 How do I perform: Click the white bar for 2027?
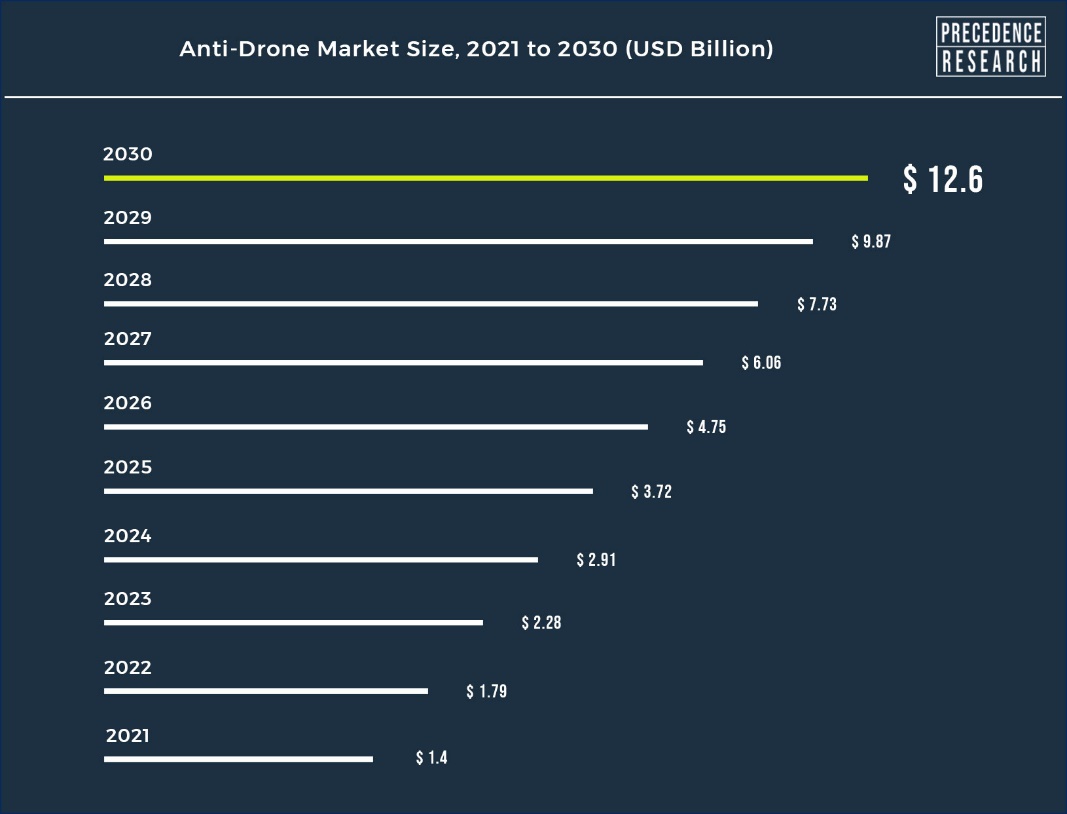tap(403, 362)
